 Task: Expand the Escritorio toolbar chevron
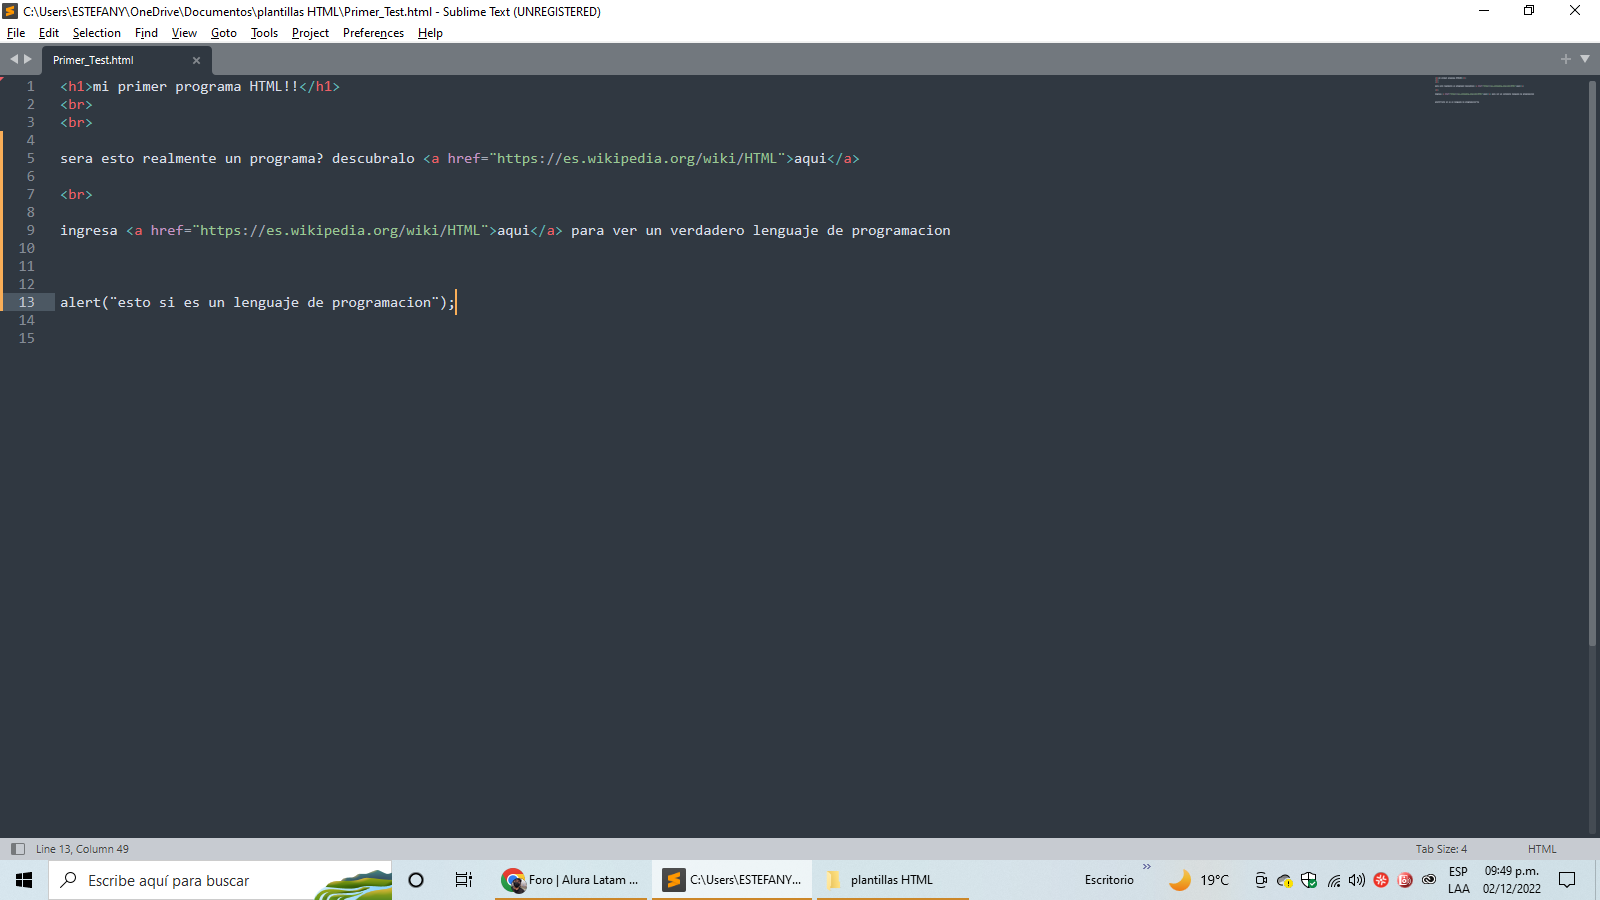[x=1147, y=866]
